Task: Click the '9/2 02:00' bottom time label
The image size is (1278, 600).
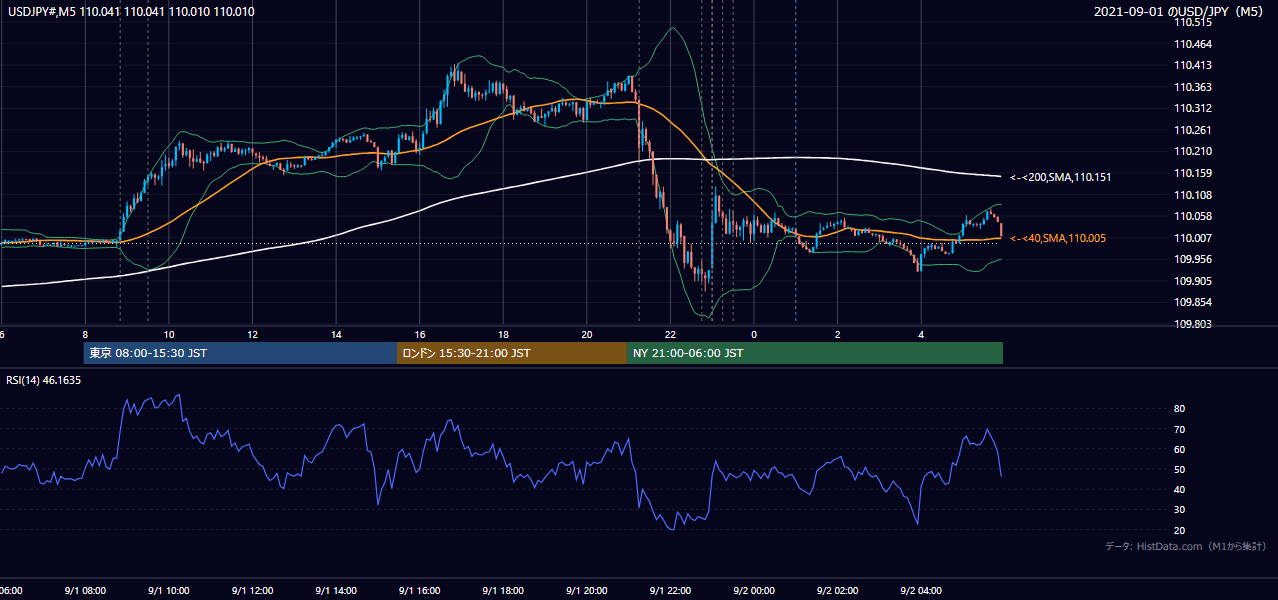Action: (x=837, y=591)
